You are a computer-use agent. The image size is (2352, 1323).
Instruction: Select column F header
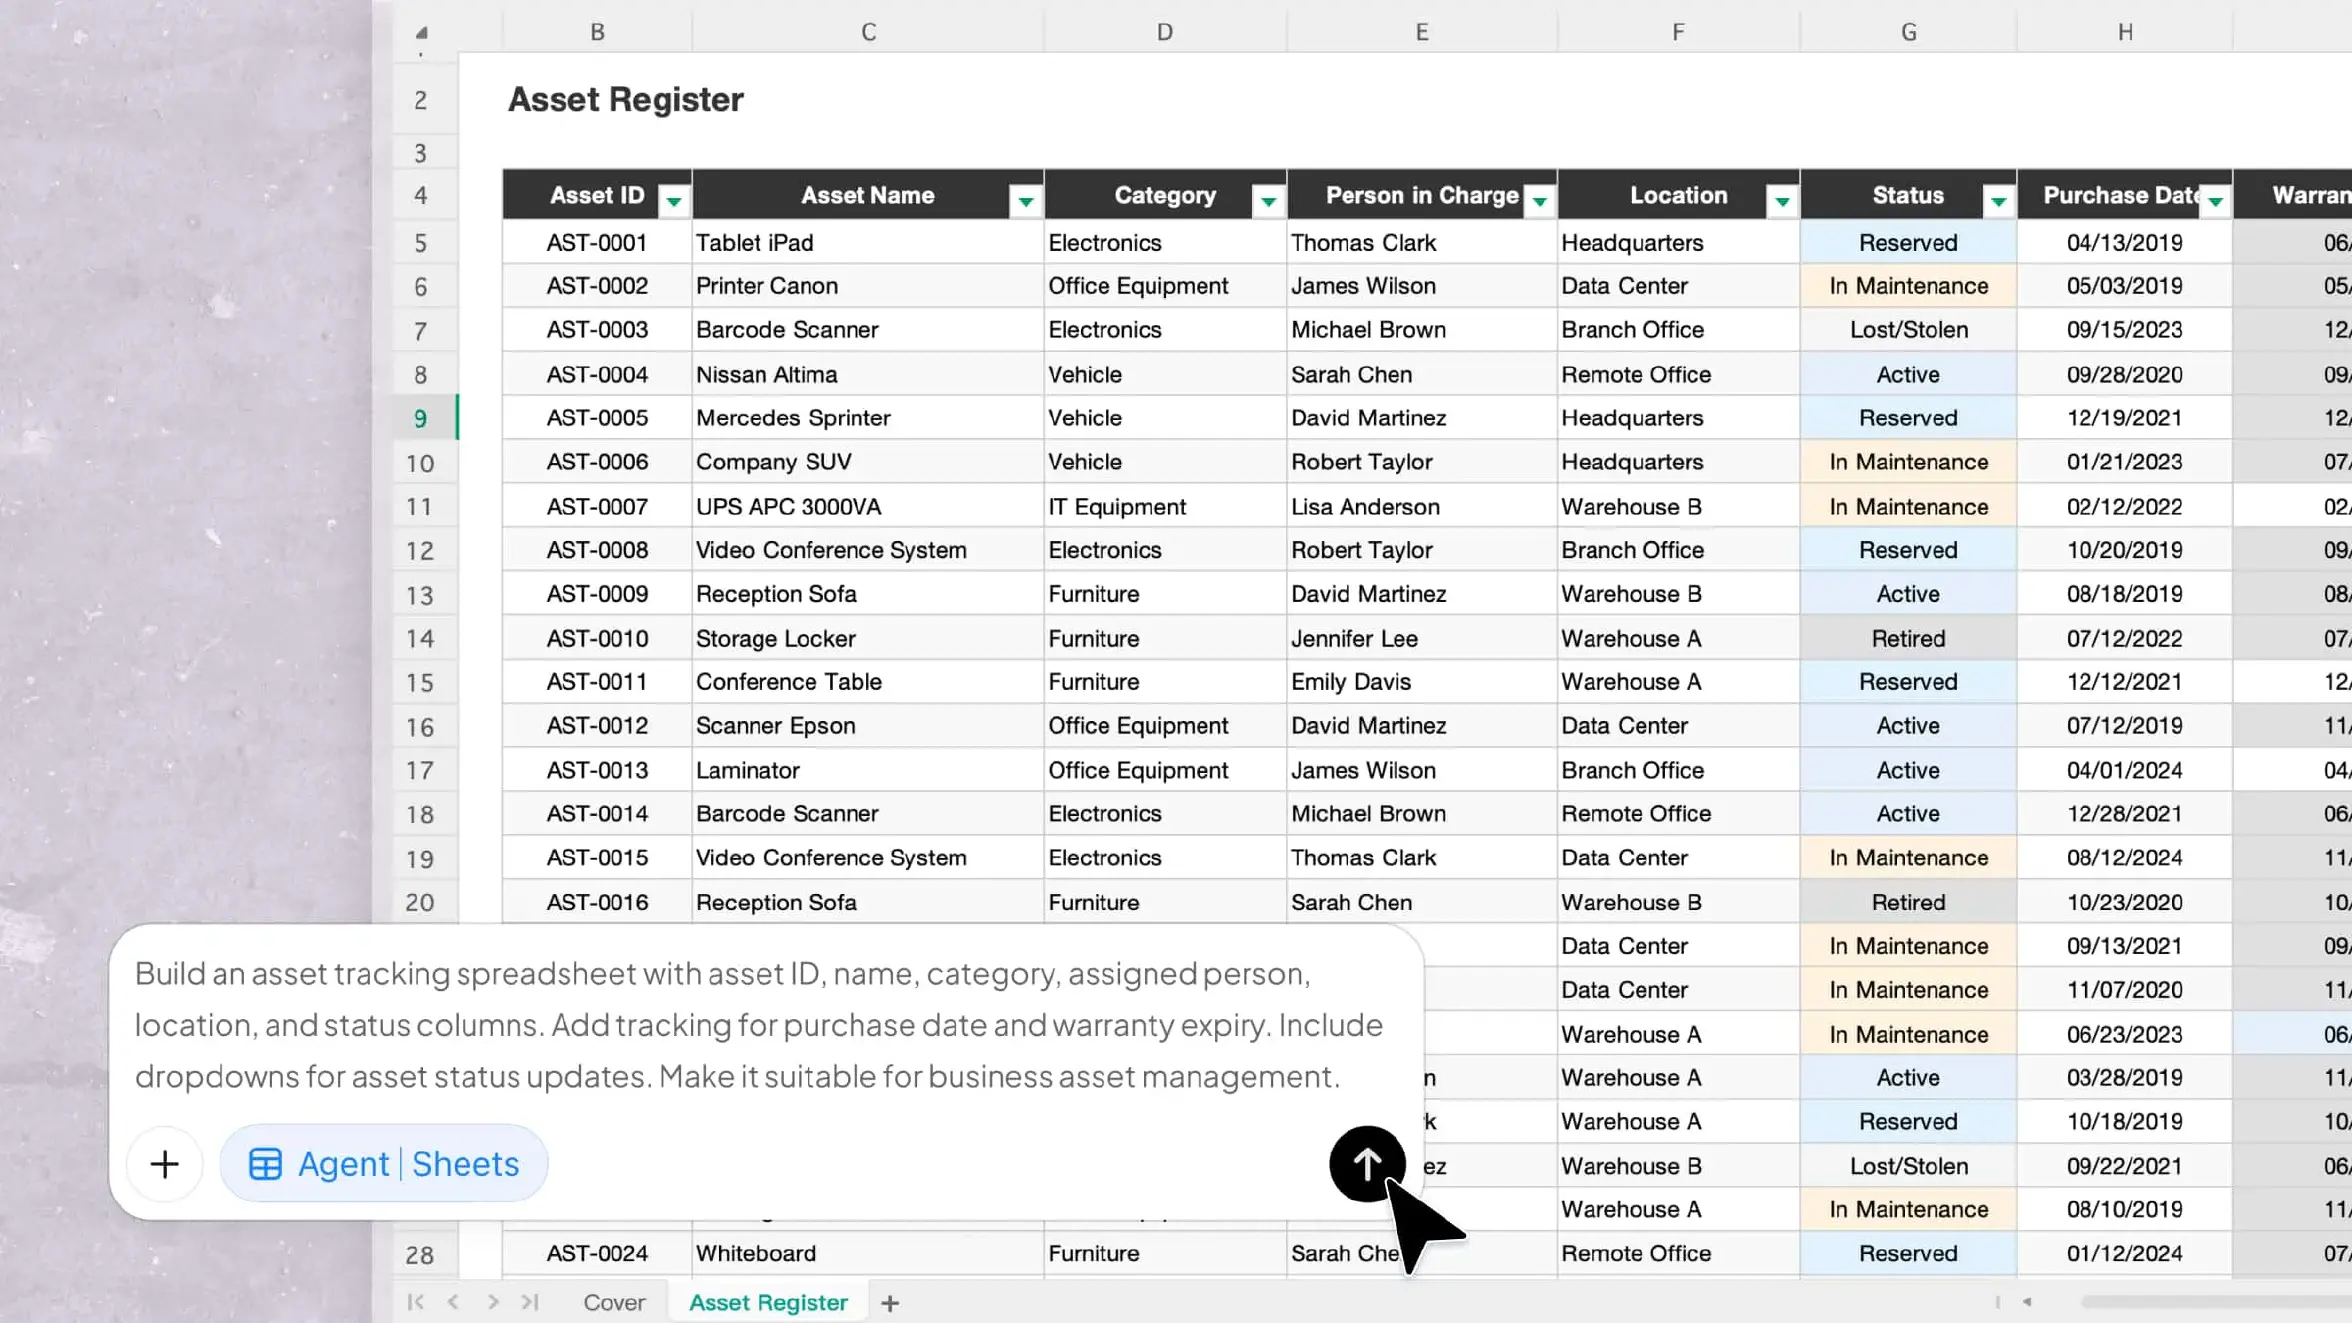[1678, 32]
